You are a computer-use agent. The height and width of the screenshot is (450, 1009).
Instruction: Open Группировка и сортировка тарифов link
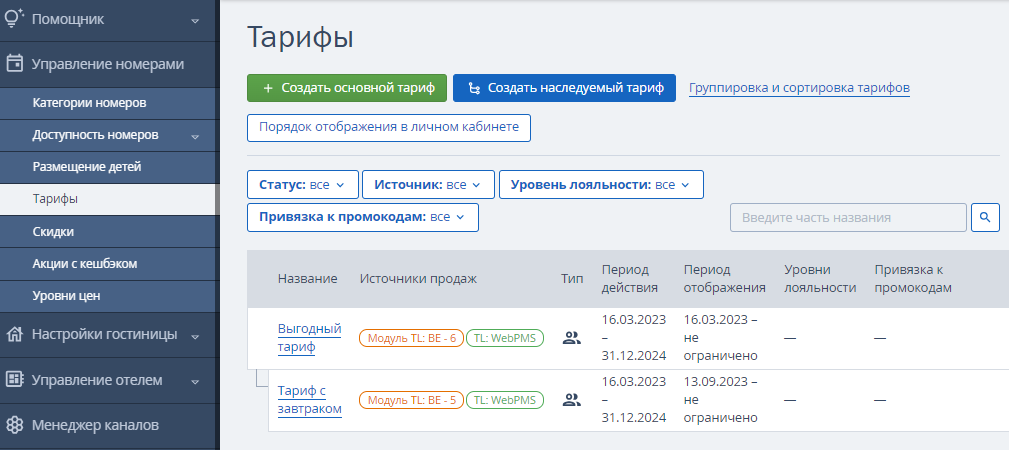799,88
